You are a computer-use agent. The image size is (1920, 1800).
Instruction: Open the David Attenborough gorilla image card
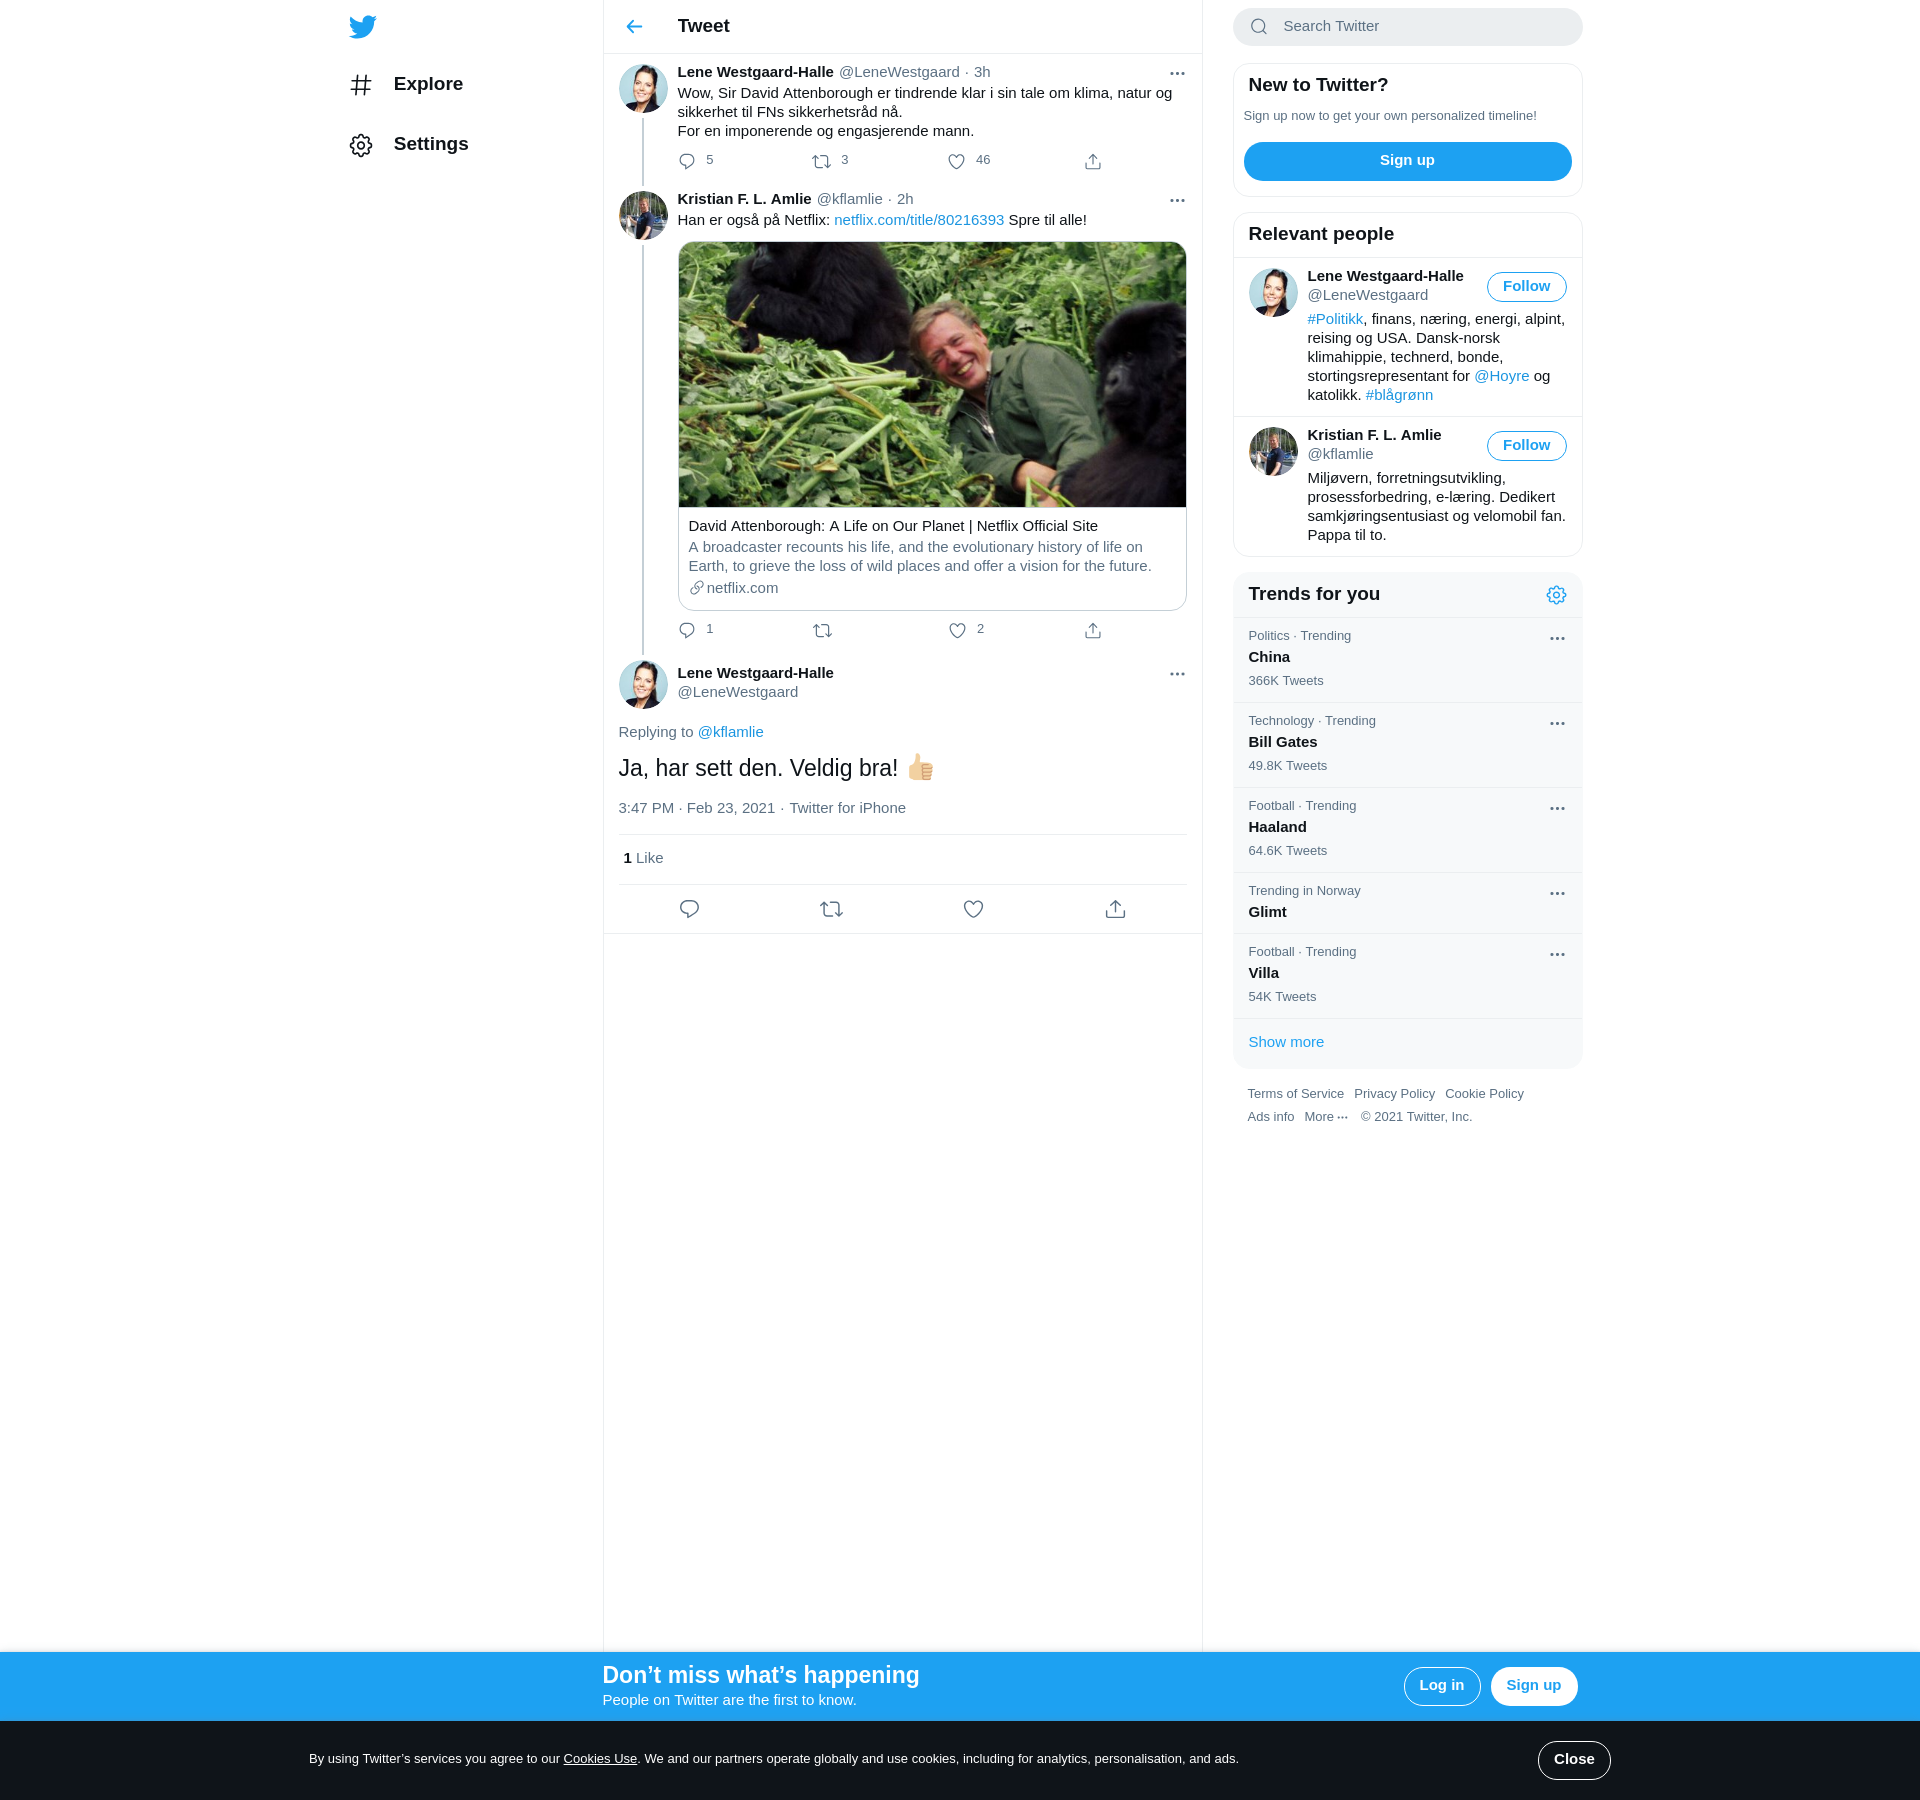[932, 374]
